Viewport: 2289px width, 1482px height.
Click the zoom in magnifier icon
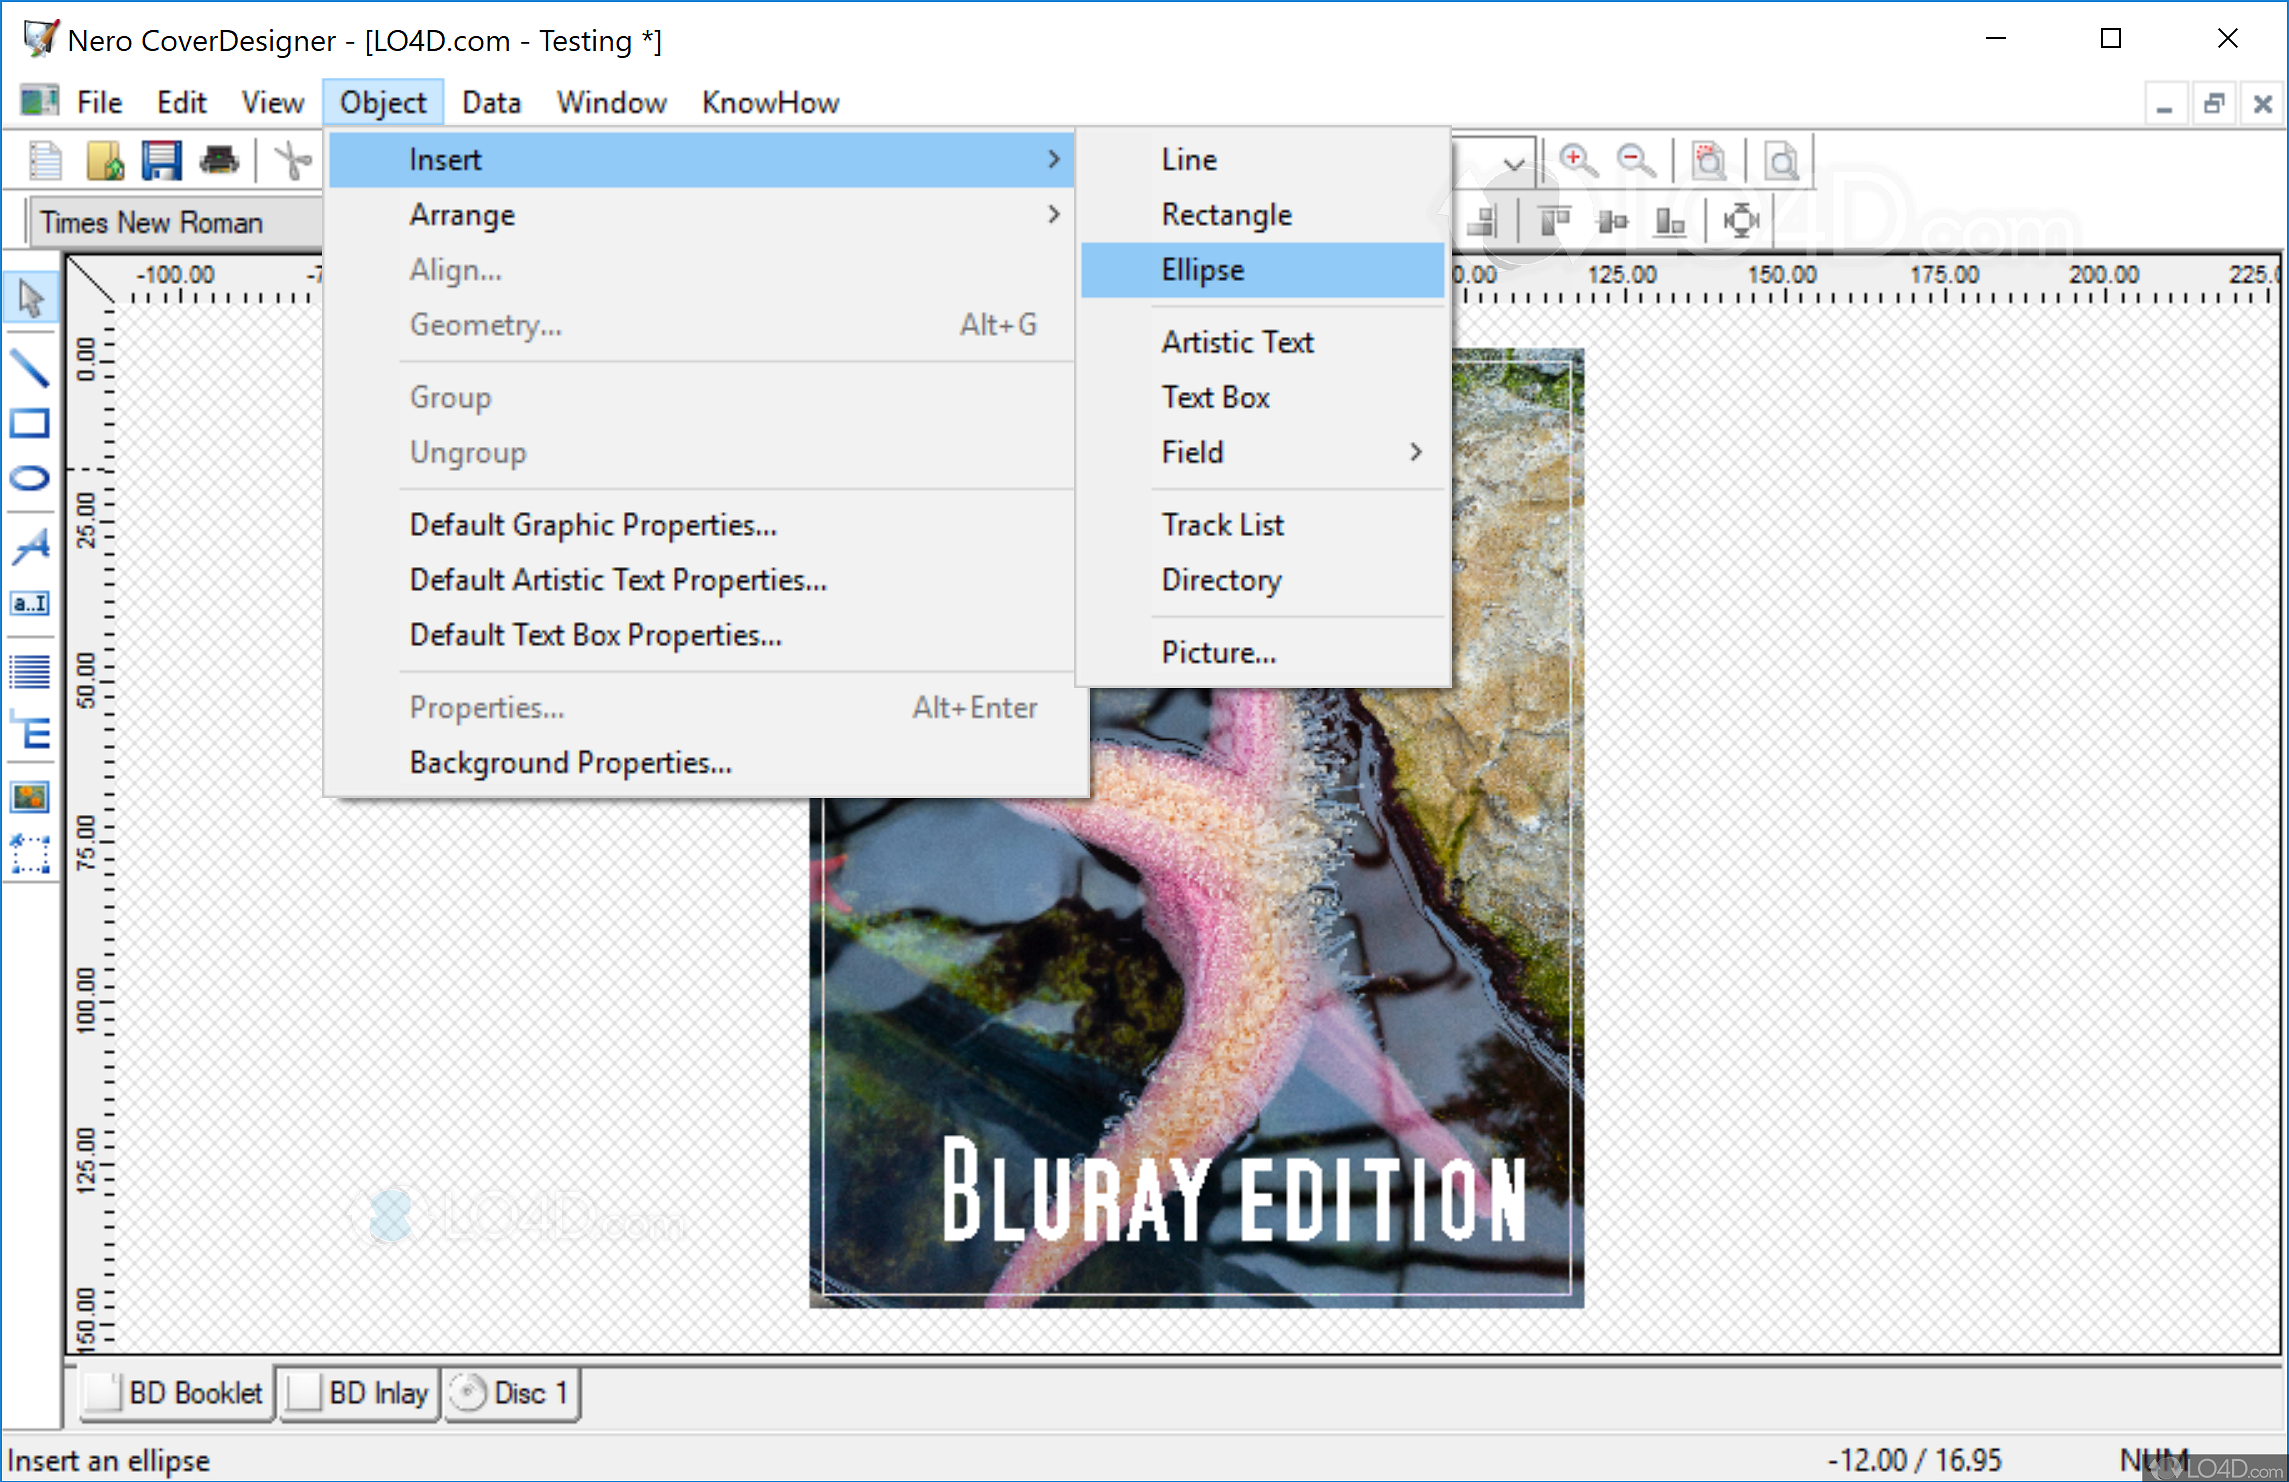(1577, 160)
